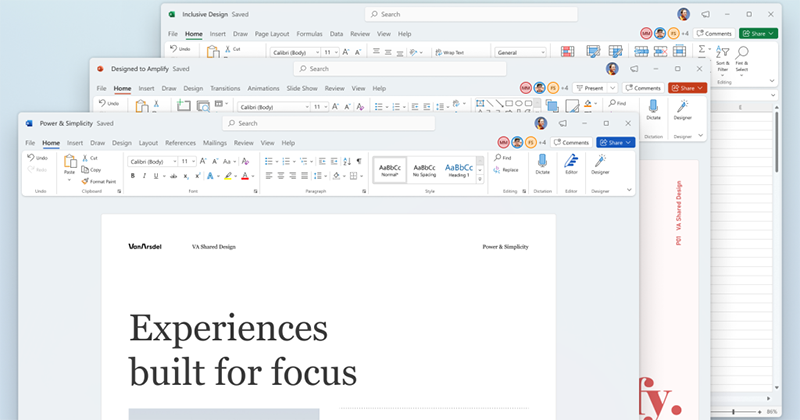Apply strikethrough in Word ribbon

coord(173,176)
